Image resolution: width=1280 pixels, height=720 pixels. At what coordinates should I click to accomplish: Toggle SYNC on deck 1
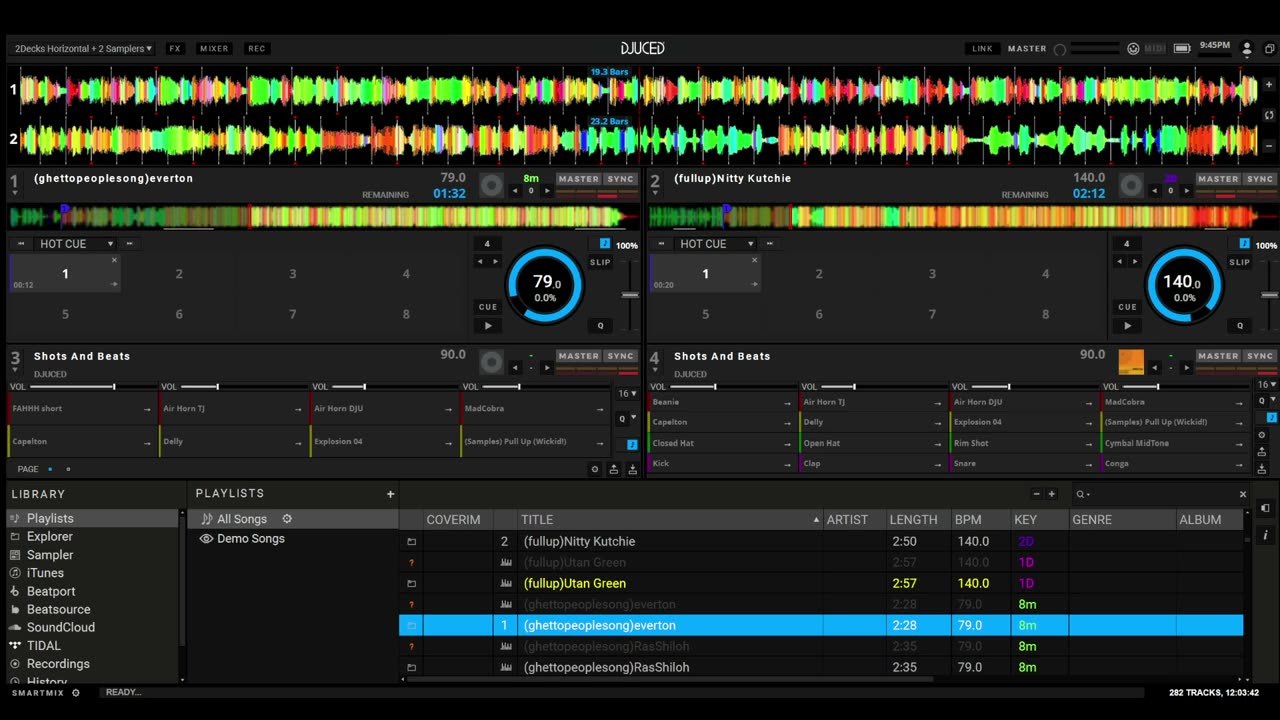(x=620, y=179)
